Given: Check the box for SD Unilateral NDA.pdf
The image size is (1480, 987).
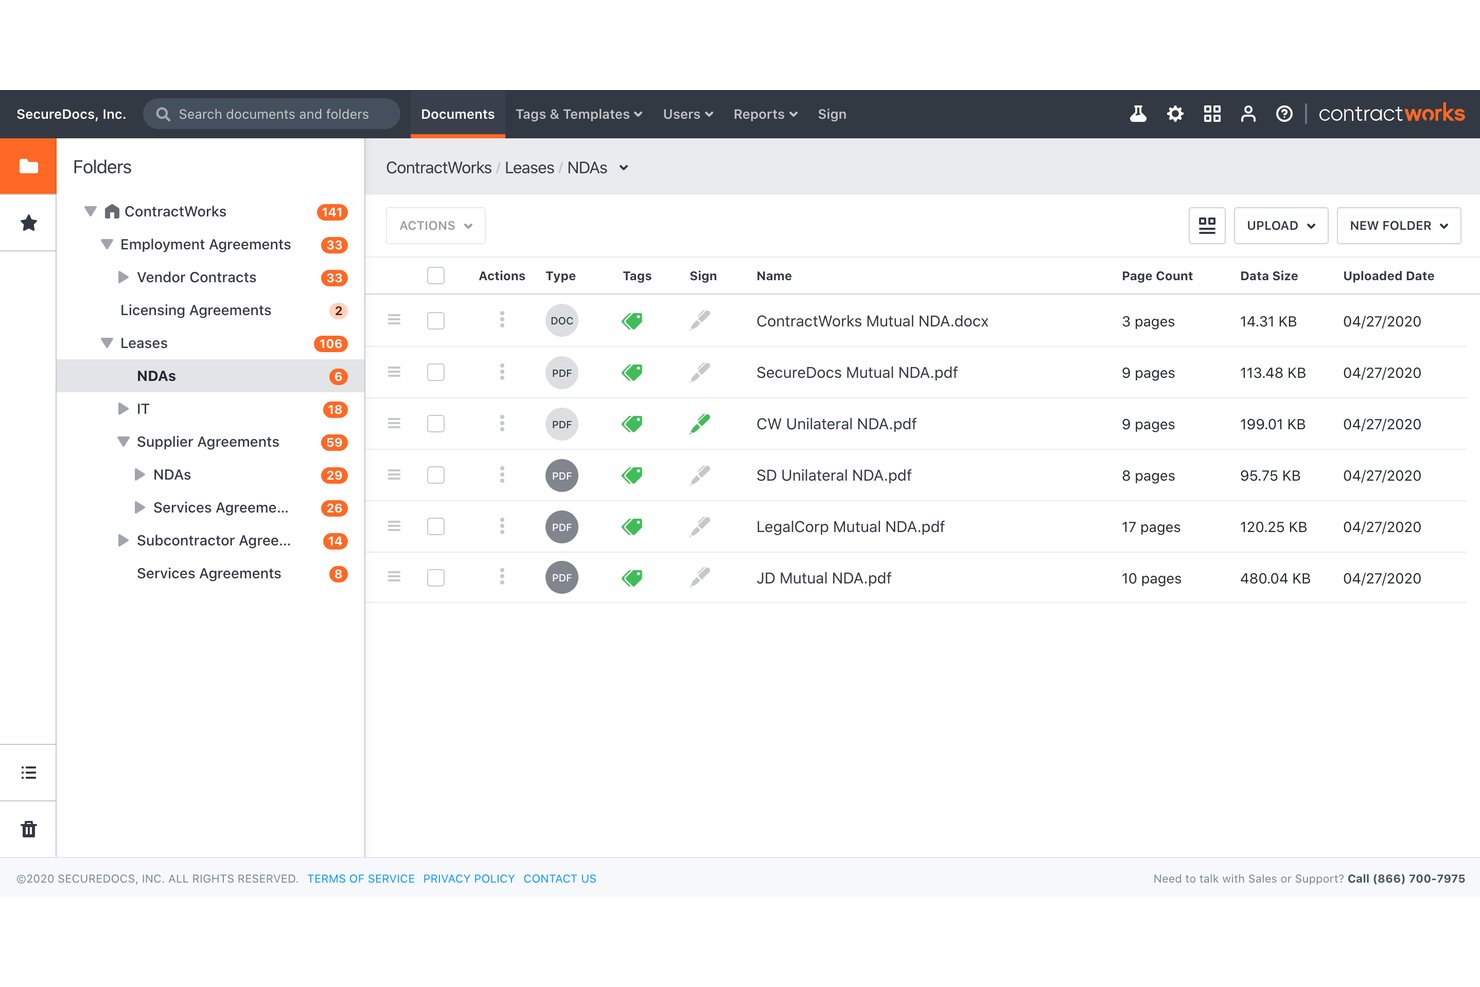Looking at the screenshot, I should click(436, 475).
